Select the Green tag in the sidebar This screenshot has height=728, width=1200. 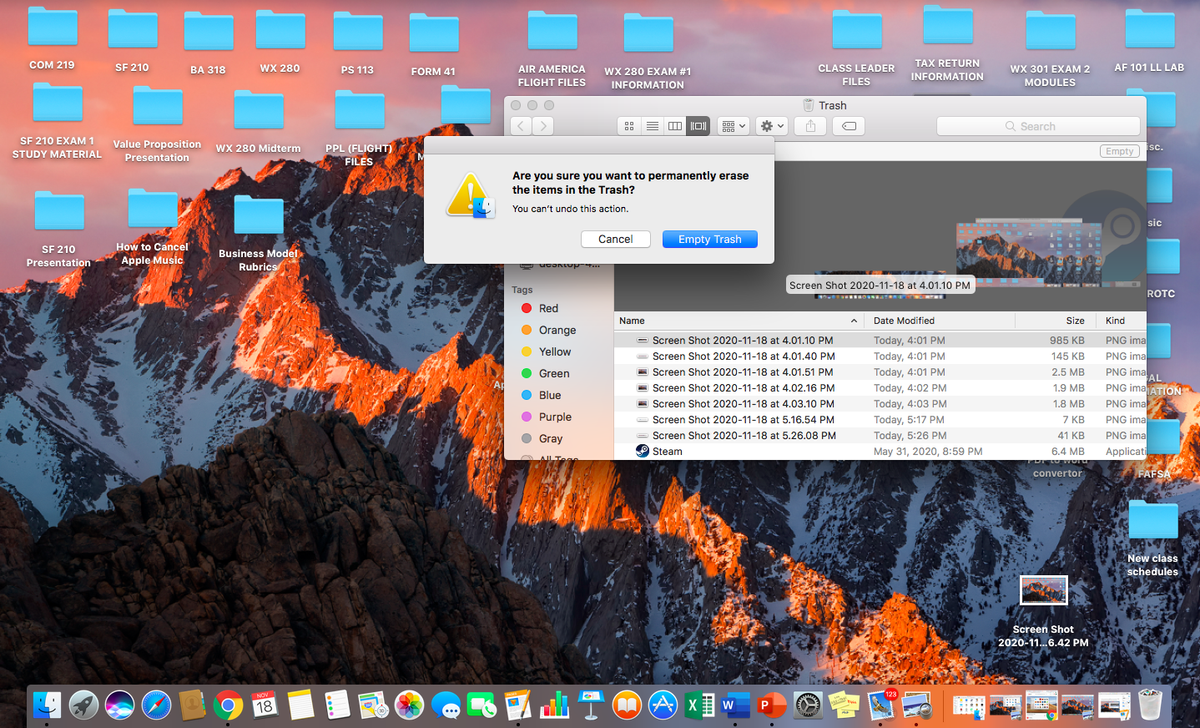[553, 373]
